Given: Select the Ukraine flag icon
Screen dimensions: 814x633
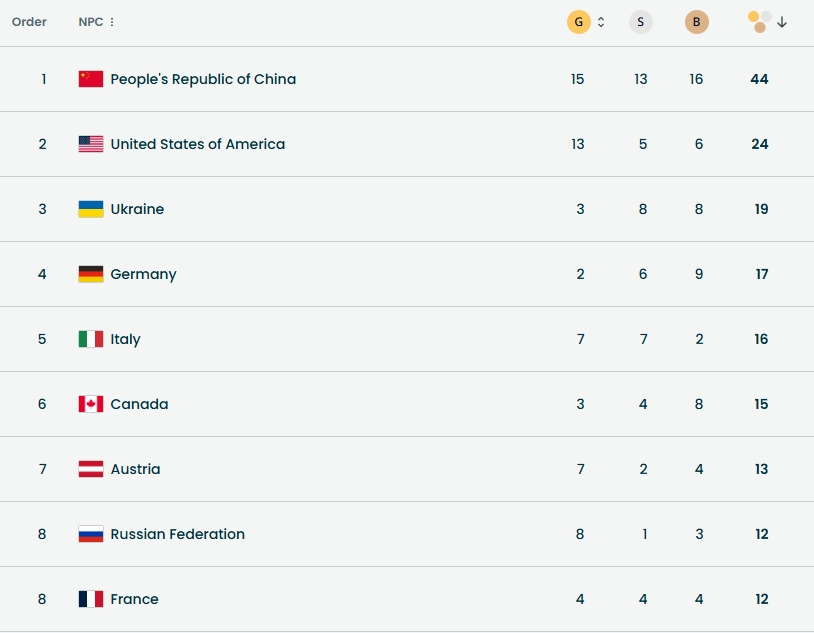Looking at the screenshot, I should (89, 208).
